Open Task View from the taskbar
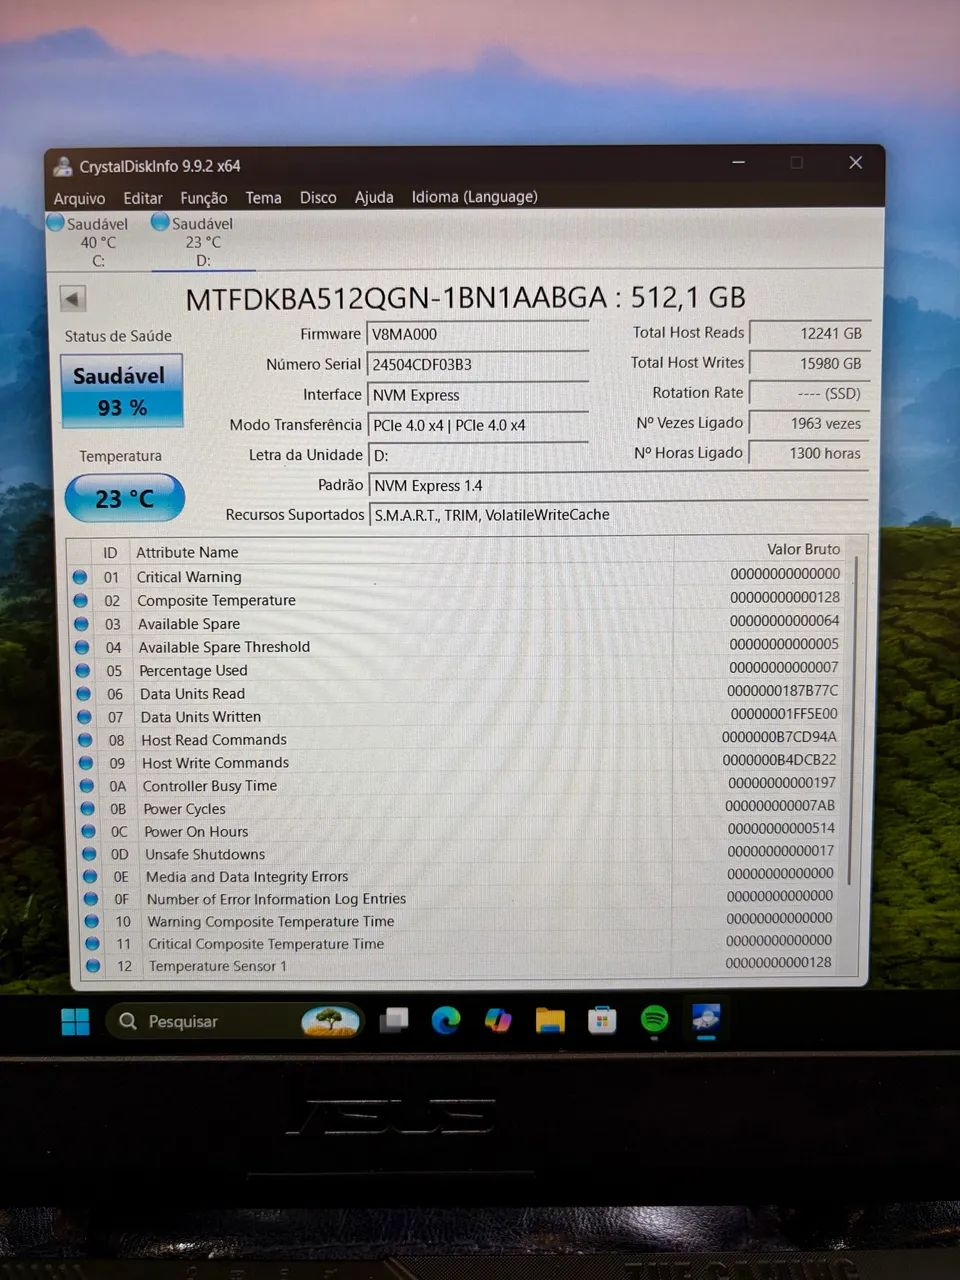The image size is (960, 1280). [x=394, y=1020]
